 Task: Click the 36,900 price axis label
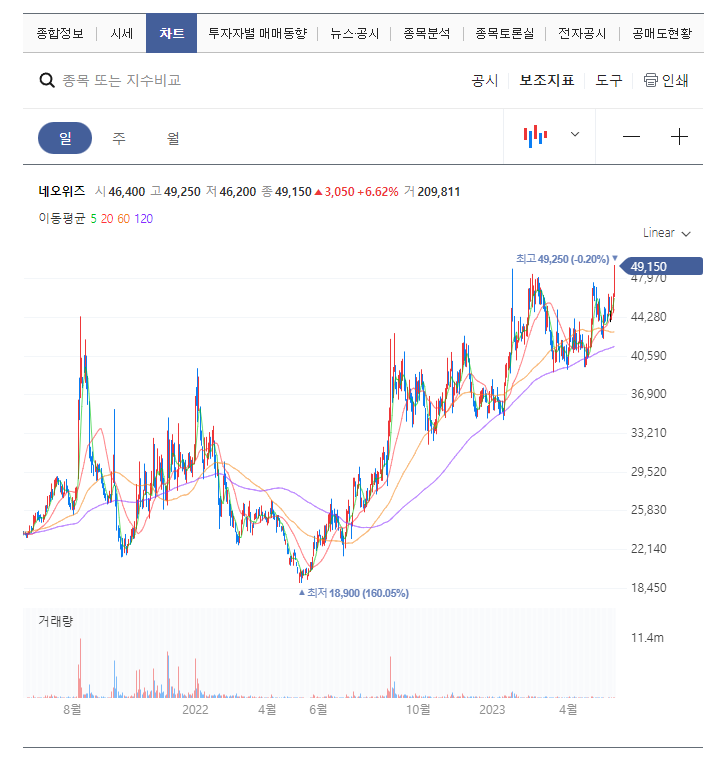click(648, 394)
